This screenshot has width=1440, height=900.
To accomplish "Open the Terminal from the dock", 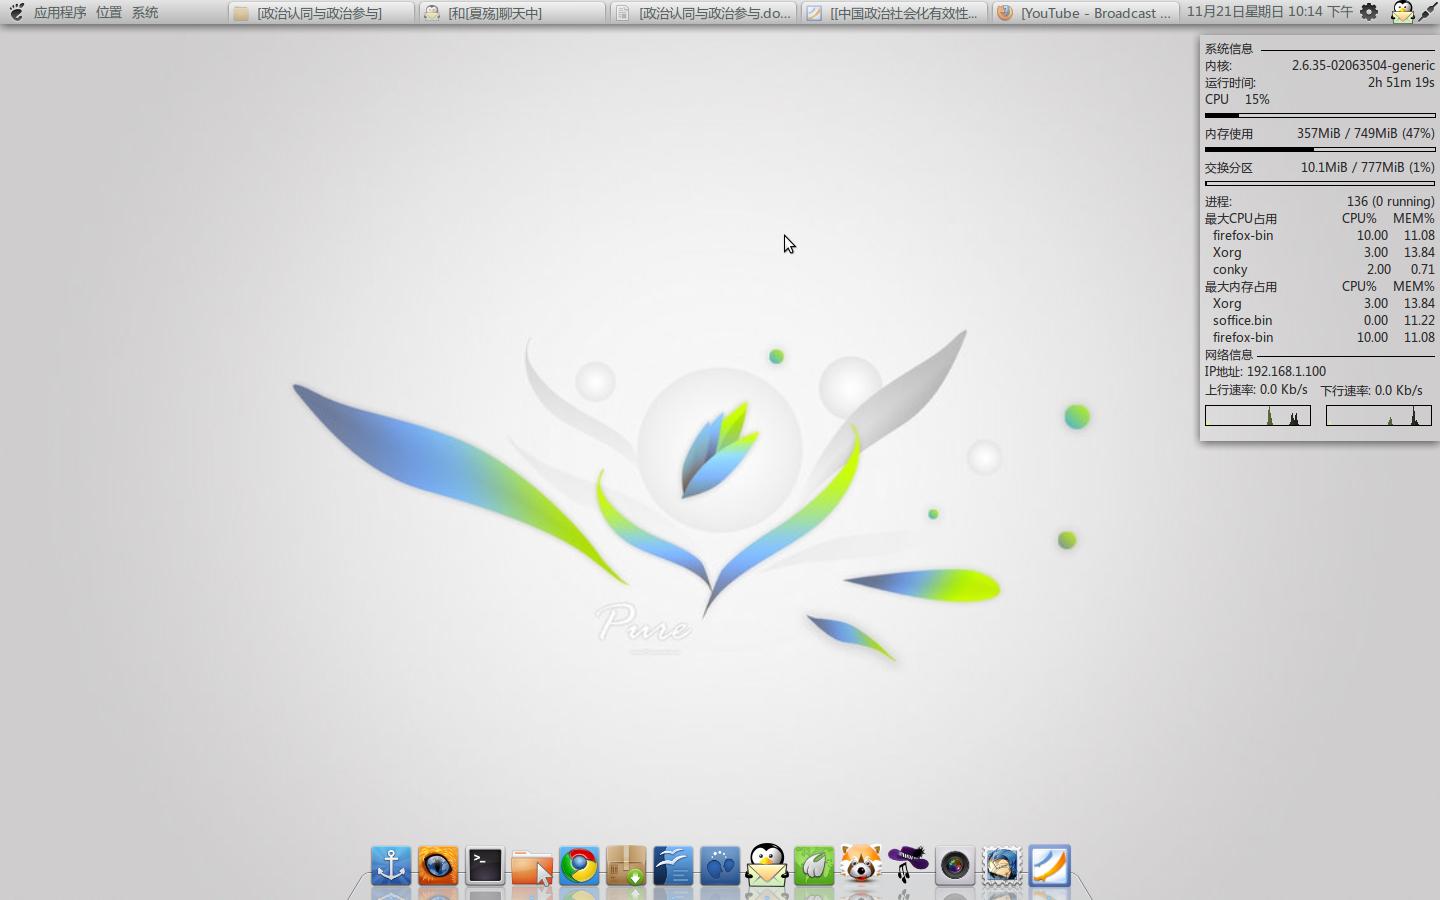I will click(485, 866).
